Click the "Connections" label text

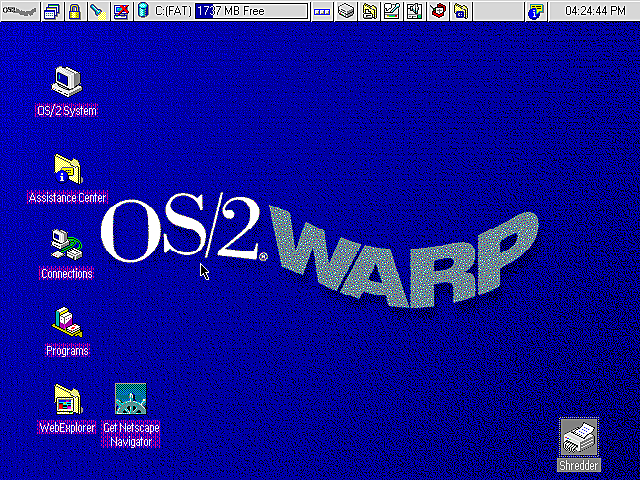67,273
